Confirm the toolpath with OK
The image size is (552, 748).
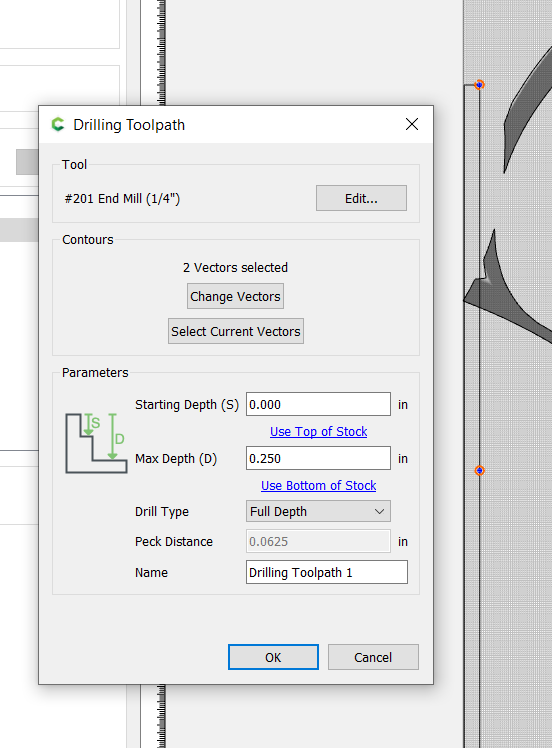coord(273,657)
